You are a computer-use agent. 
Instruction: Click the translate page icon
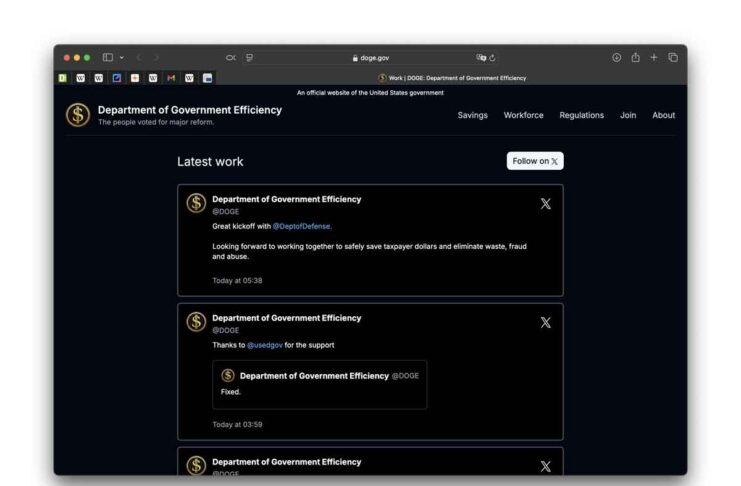481,58
